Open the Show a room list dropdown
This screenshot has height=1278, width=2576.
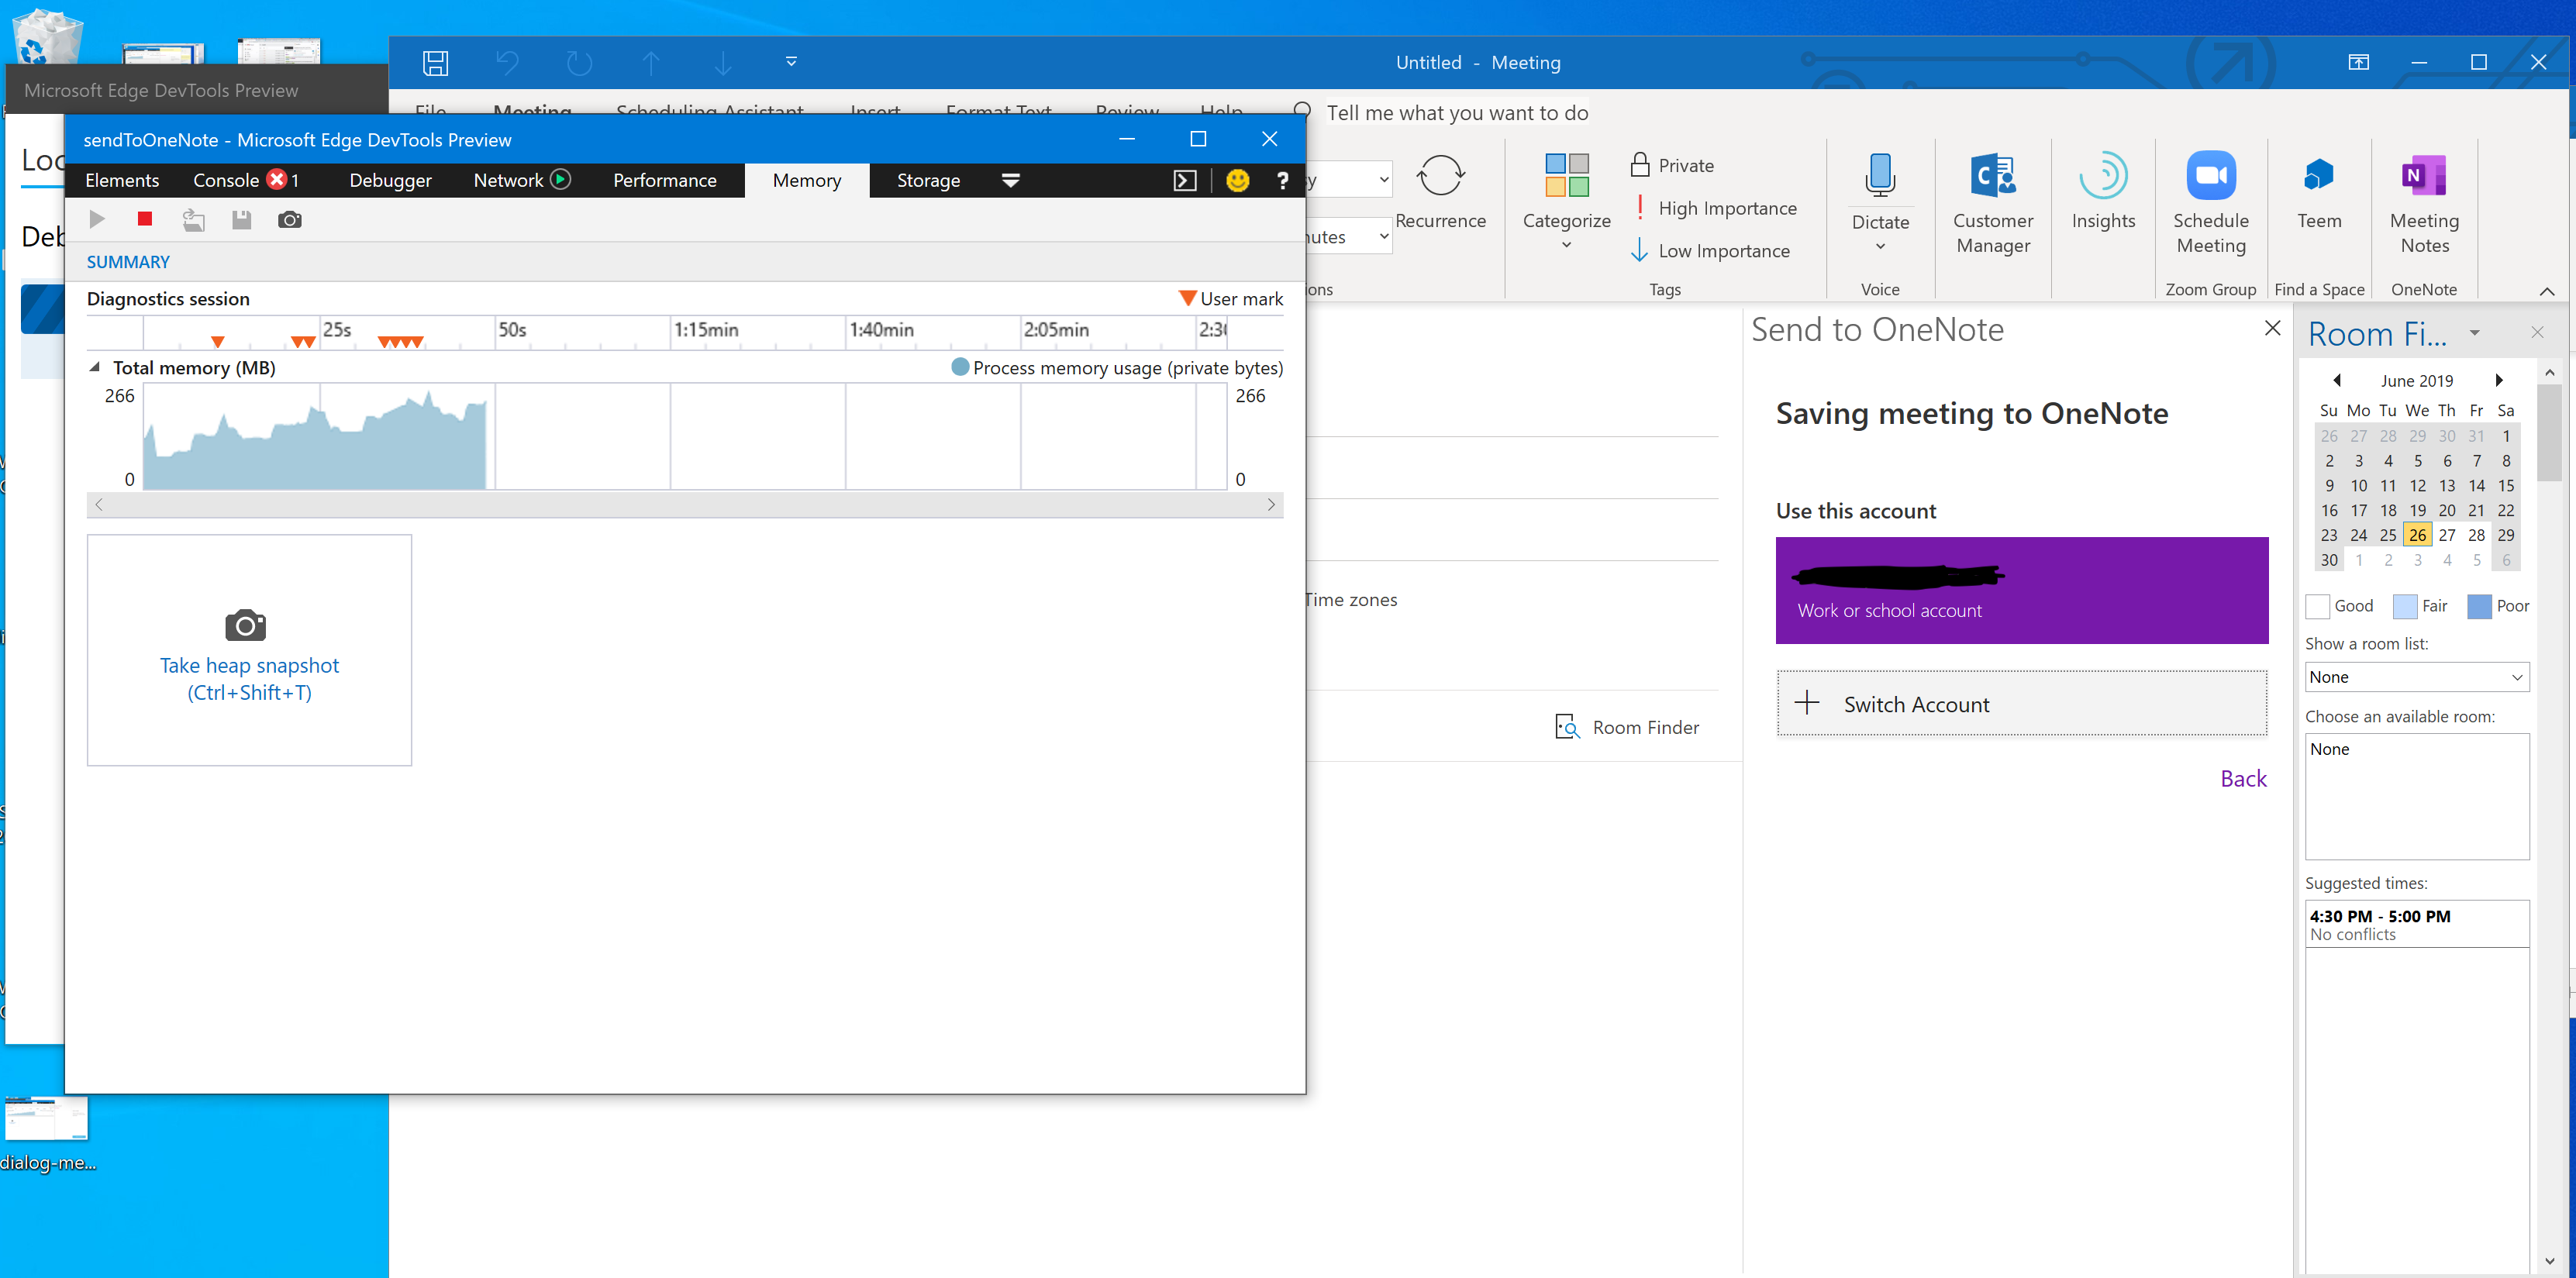click(2416, 677)
